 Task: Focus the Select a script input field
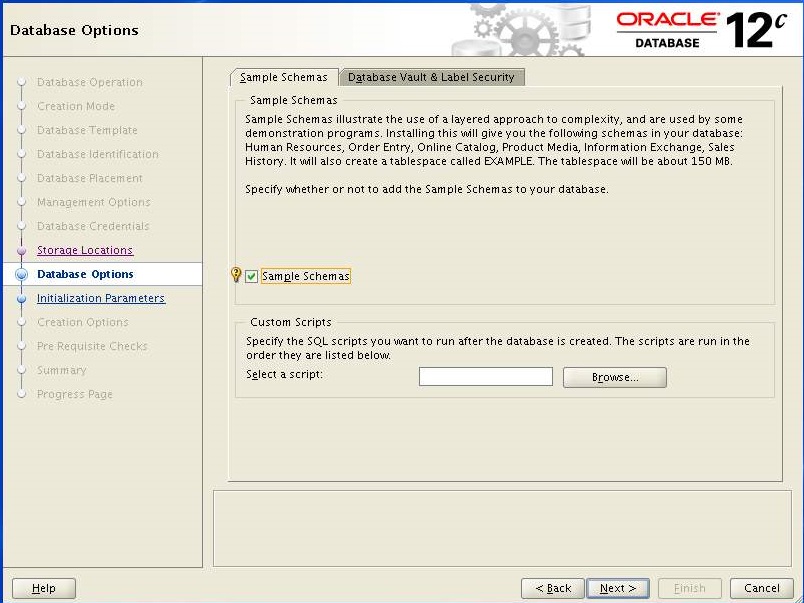[486, 376]
